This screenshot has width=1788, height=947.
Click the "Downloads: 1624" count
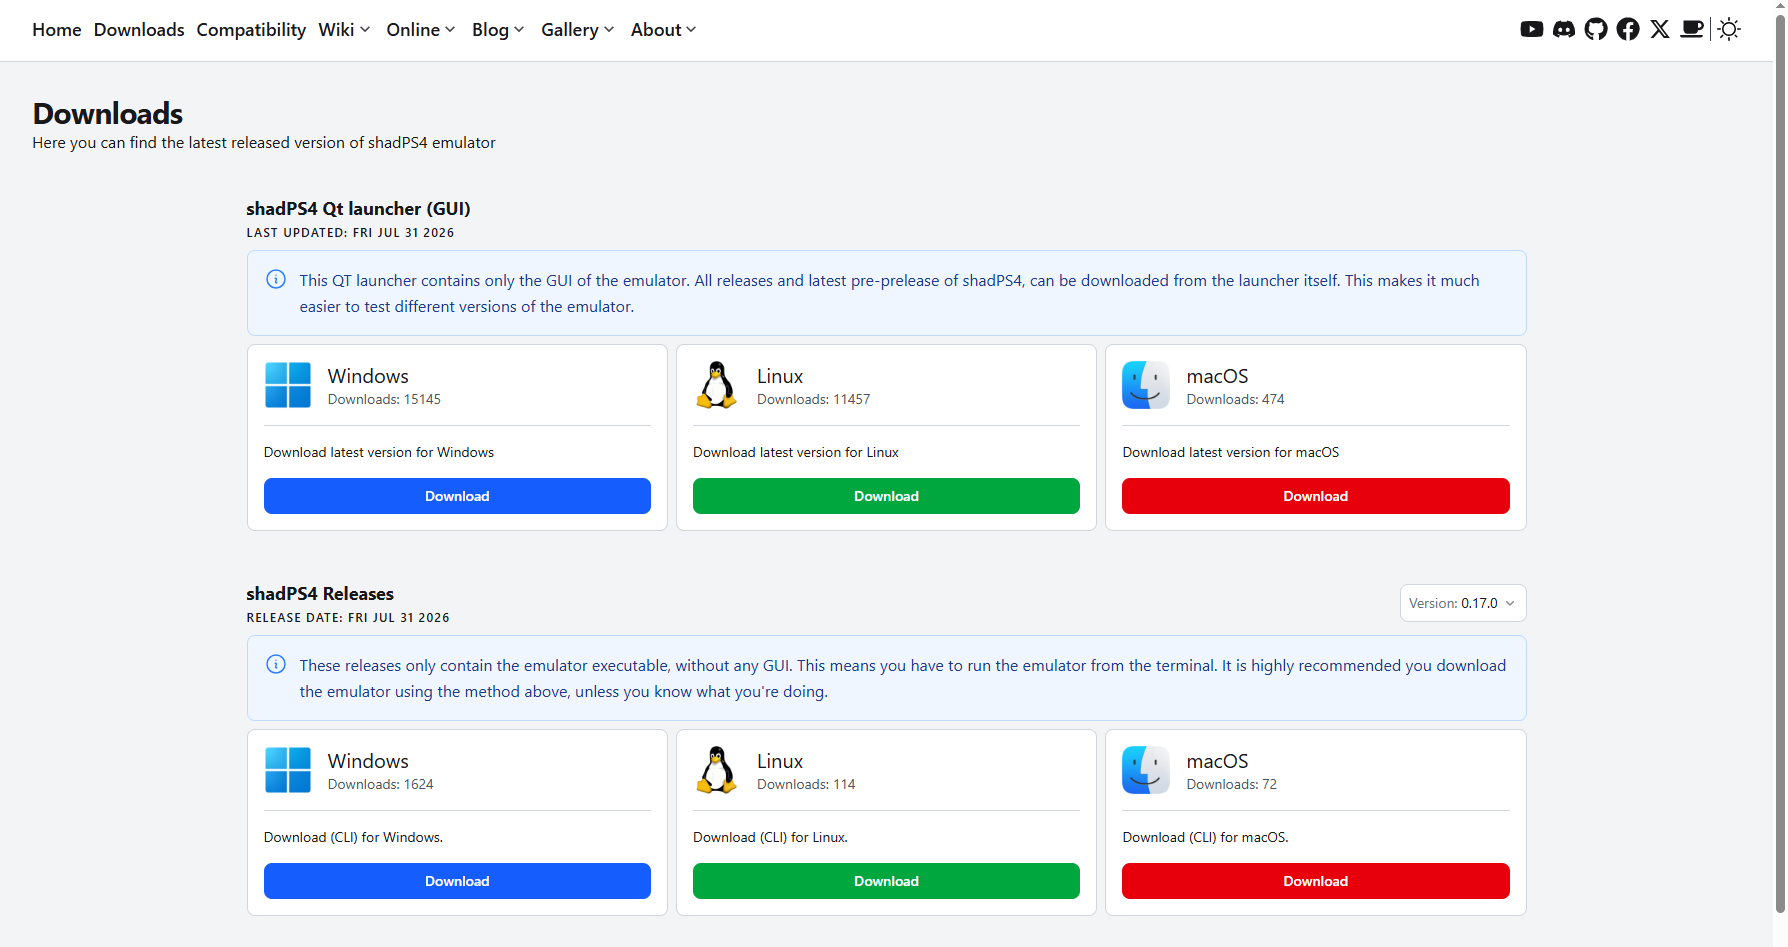click(381, 784)
